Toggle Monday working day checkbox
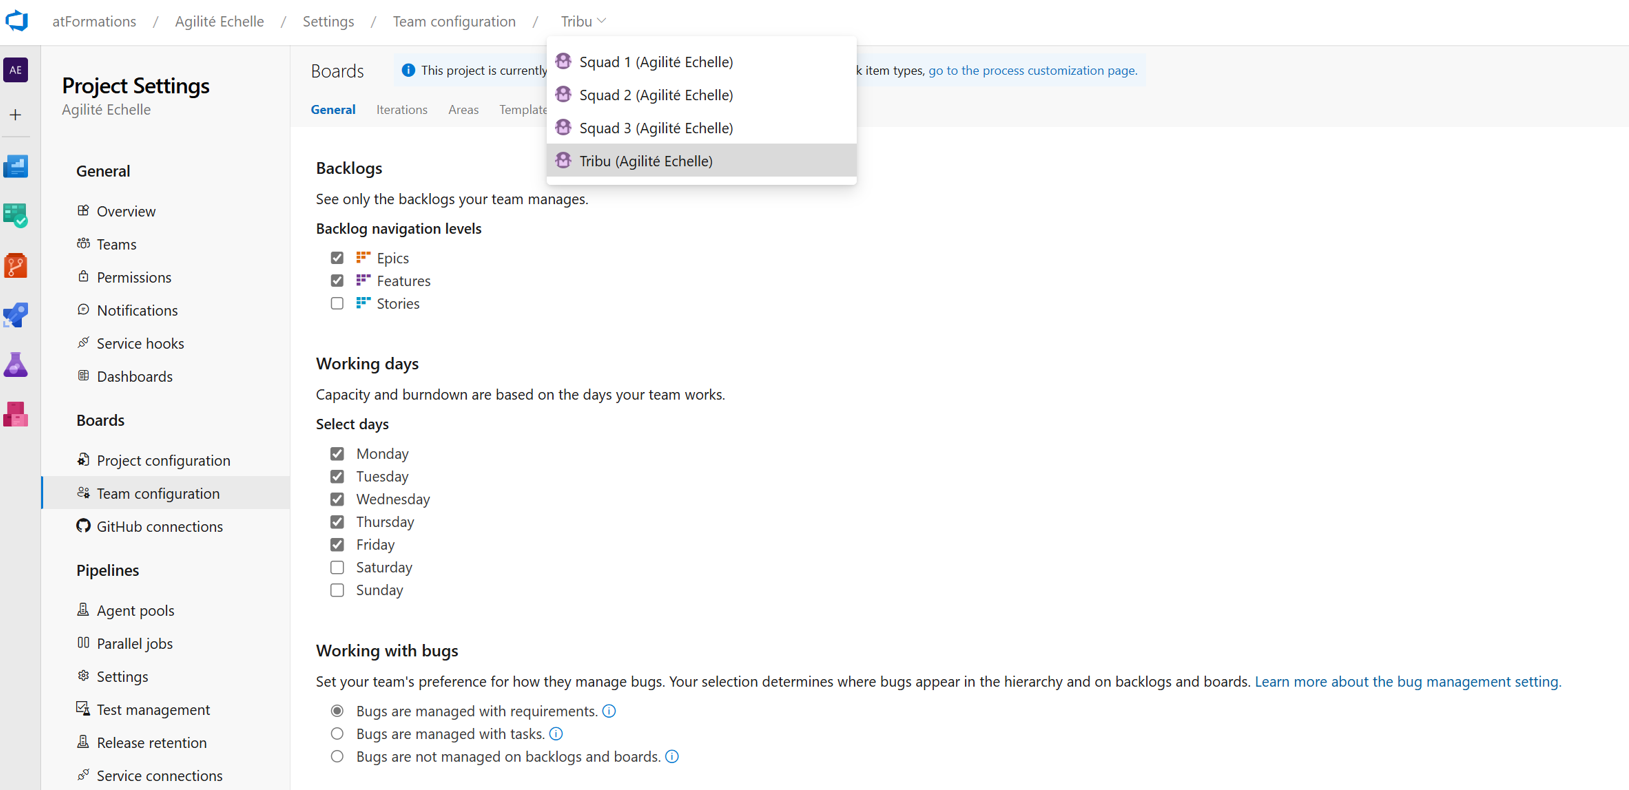The height and width of the screenshot is (790, 1629). [337, 454]
